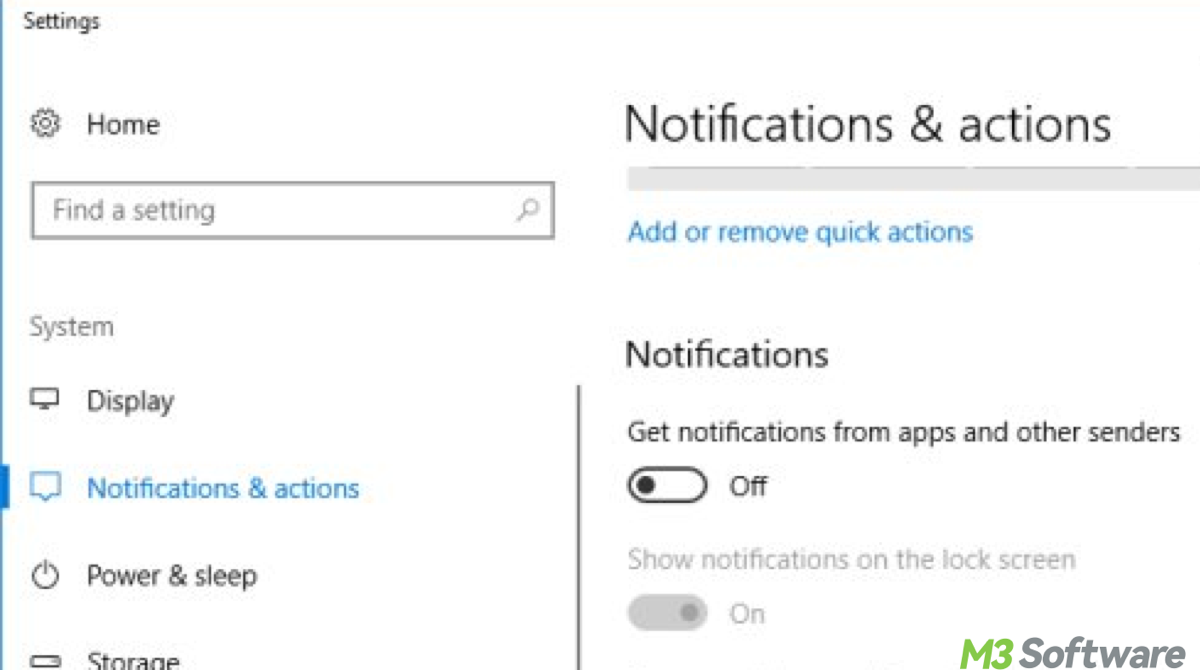Open Add or remove quick actions link
The image size is (1200, 670).
point(800,232)
